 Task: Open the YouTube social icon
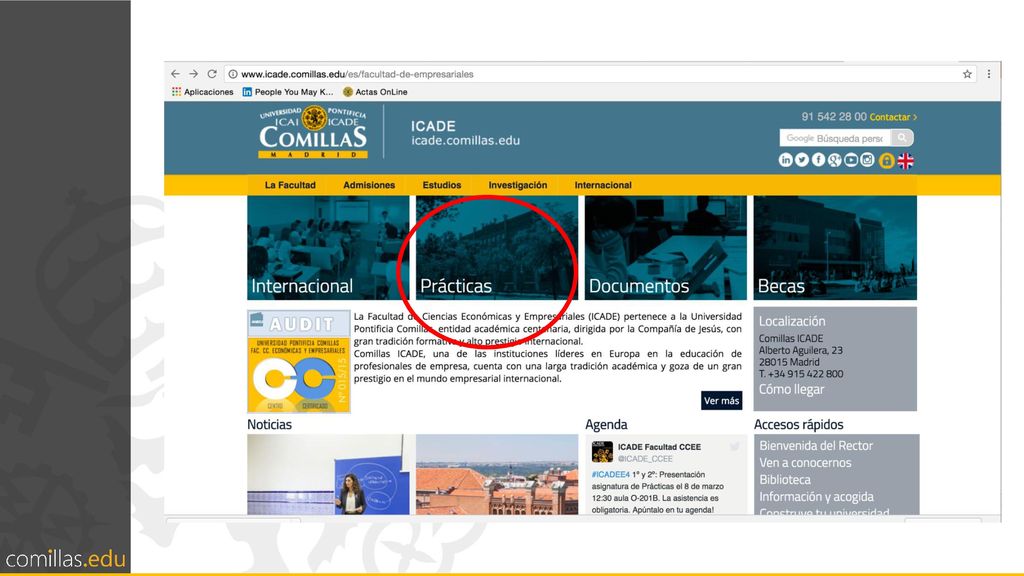point(851,160)
